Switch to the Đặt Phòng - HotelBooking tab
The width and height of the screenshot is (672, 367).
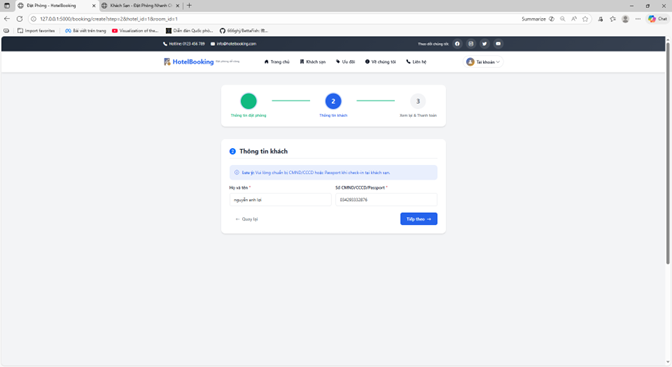56,6
